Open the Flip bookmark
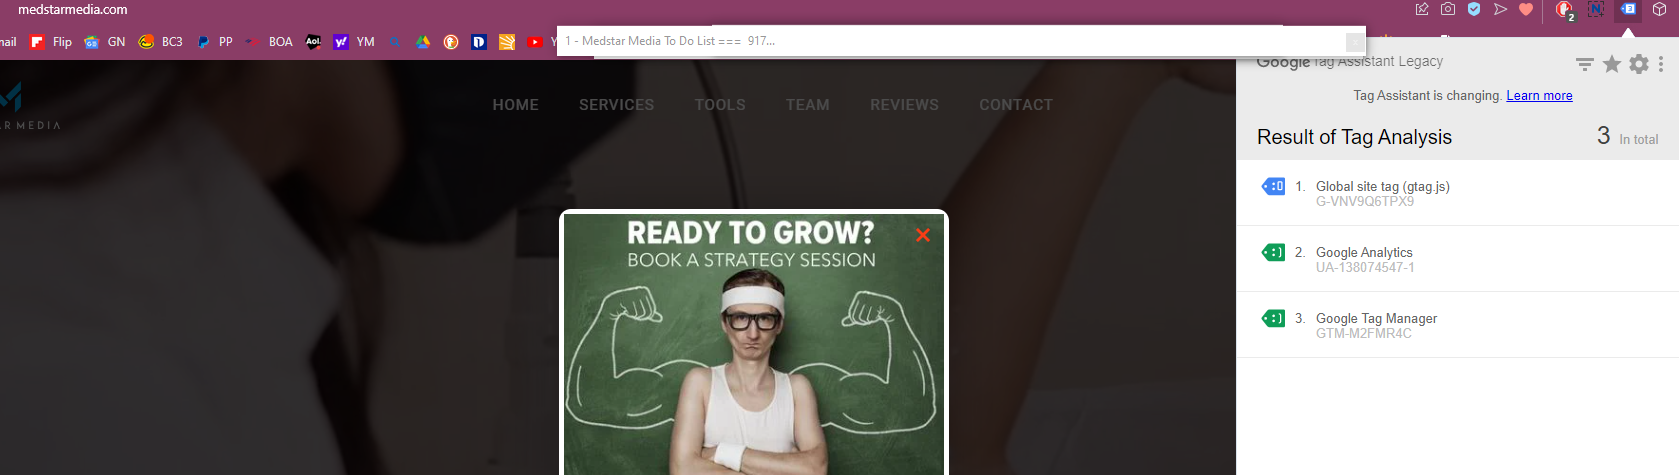 [x=51, y=42]
